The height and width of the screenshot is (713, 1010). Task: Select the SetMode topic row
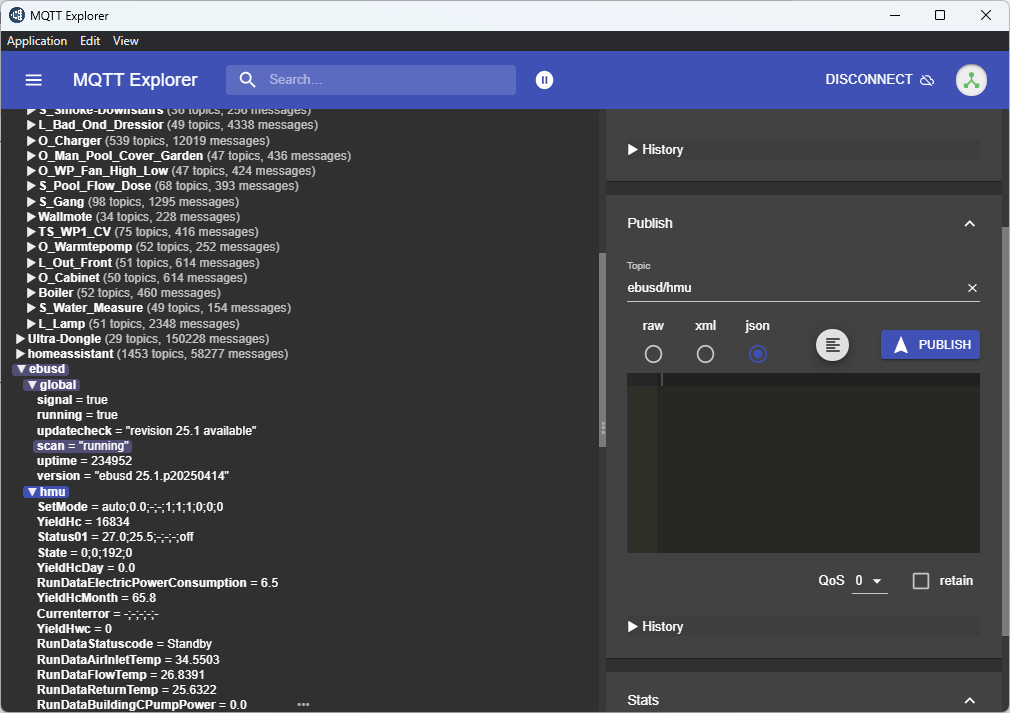pos(130,507)
